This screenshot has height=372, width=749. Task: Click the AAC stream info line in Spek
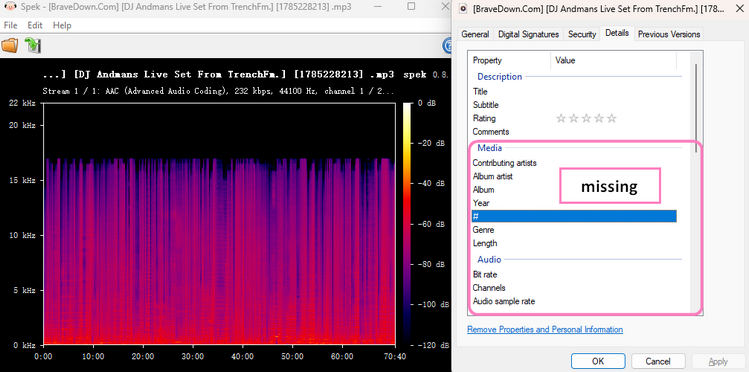[x=218, y=91]
